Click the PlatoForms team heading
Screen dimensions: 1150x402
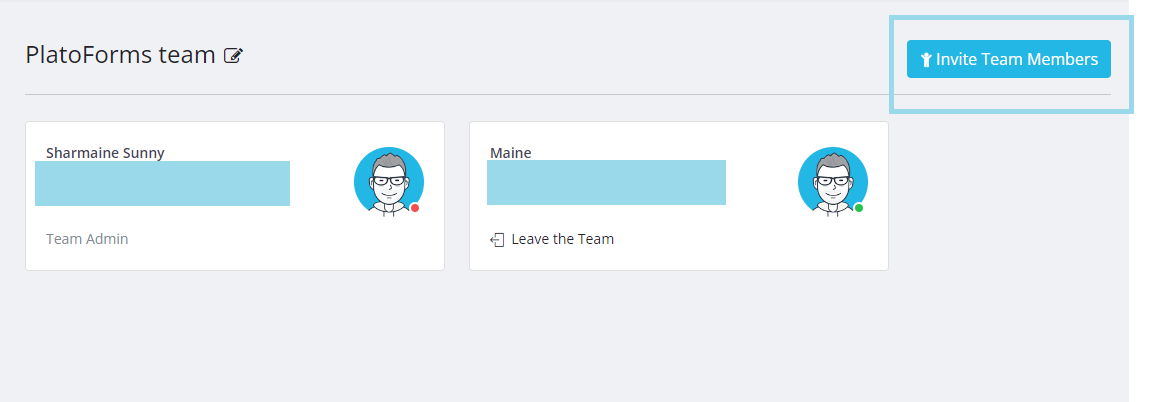120,55
